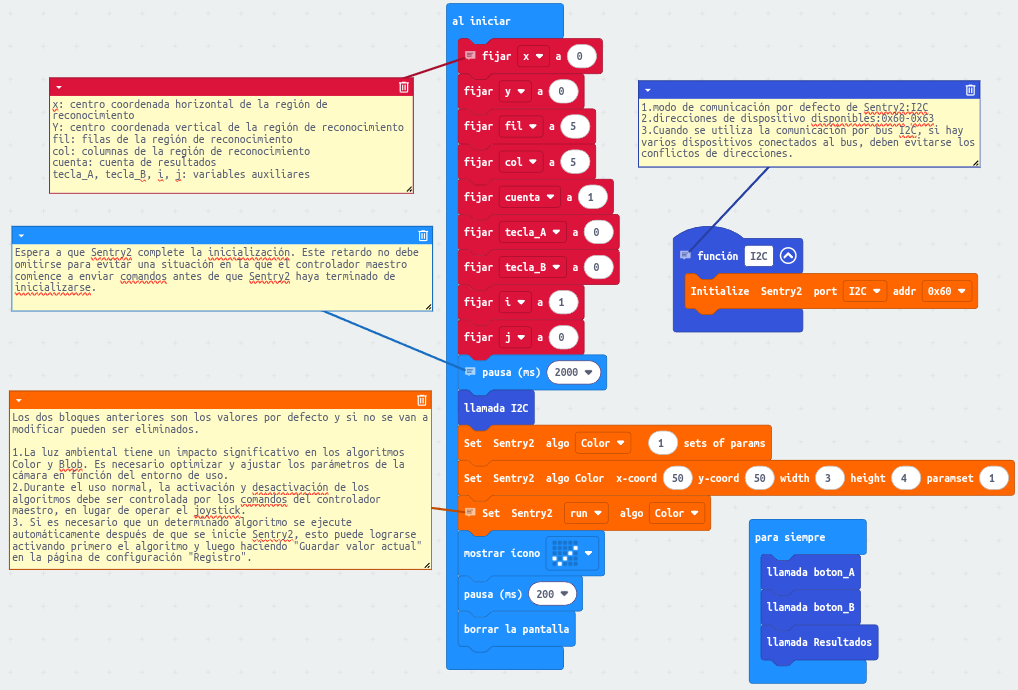Open the col variable dropdown

point(521,162)
